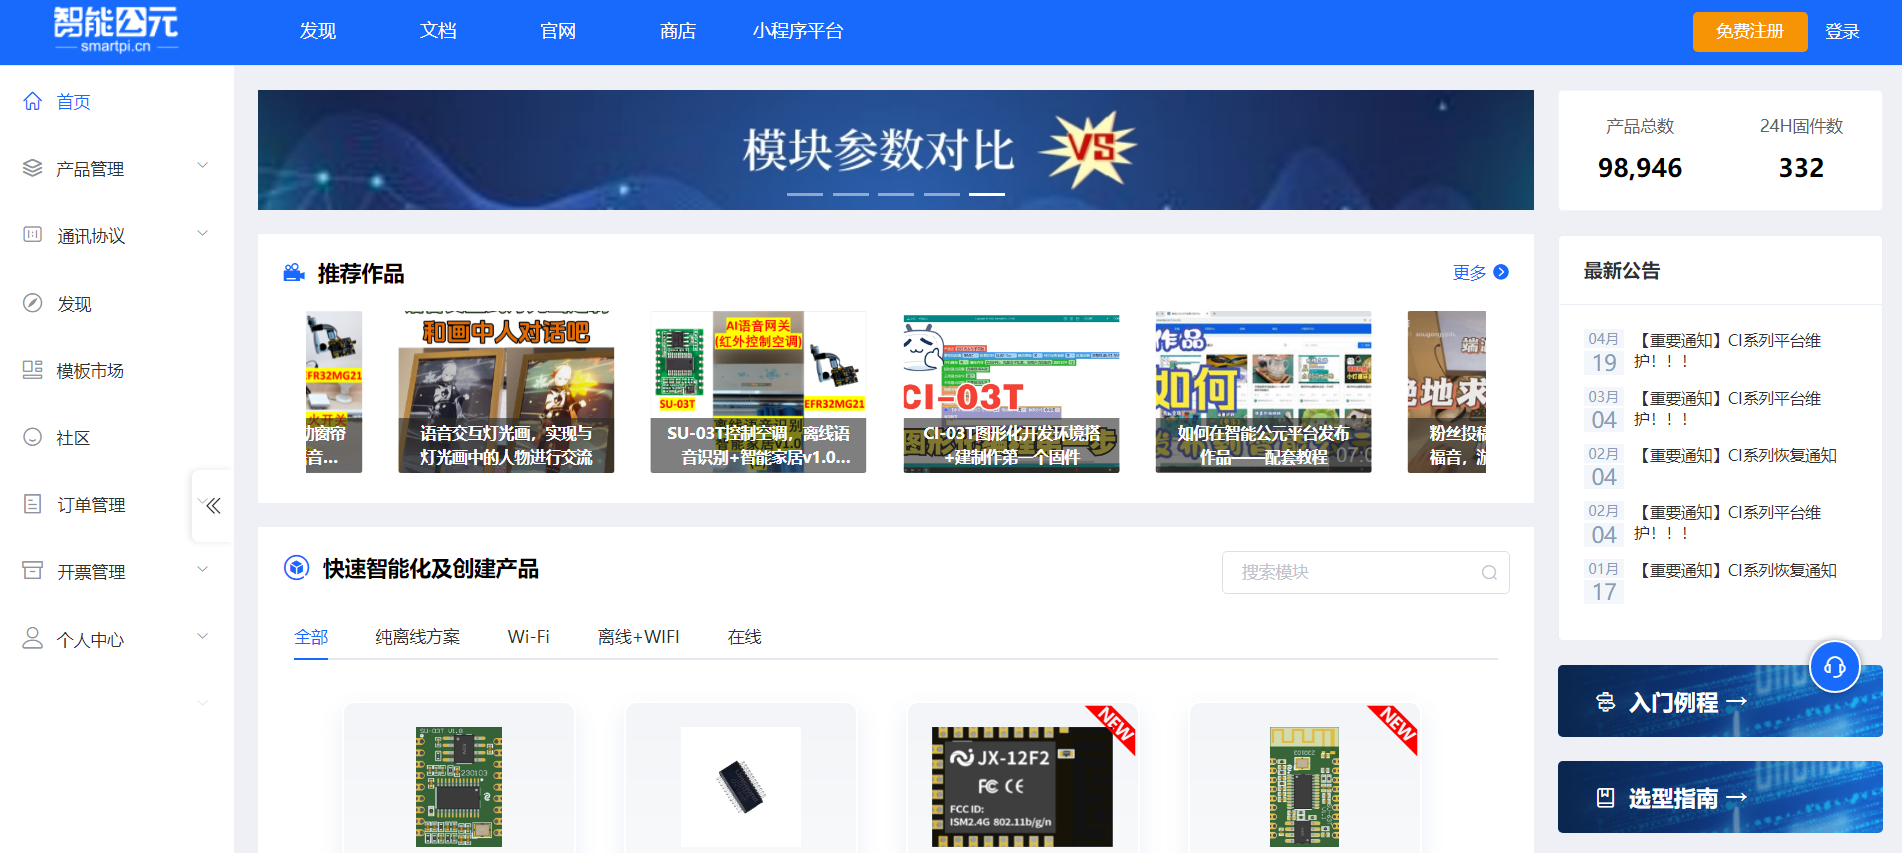This screenshot has height=853, width=1902.
Task: Click the 社区 chat bubble icon
Action: coord(33,437)
